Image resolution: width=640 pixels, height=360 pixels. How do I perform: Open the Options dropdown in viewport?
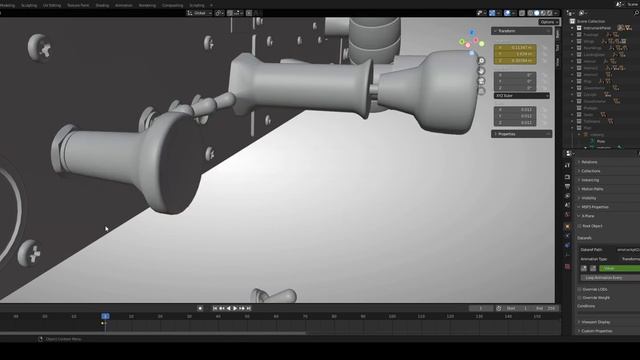coord(549,22)
